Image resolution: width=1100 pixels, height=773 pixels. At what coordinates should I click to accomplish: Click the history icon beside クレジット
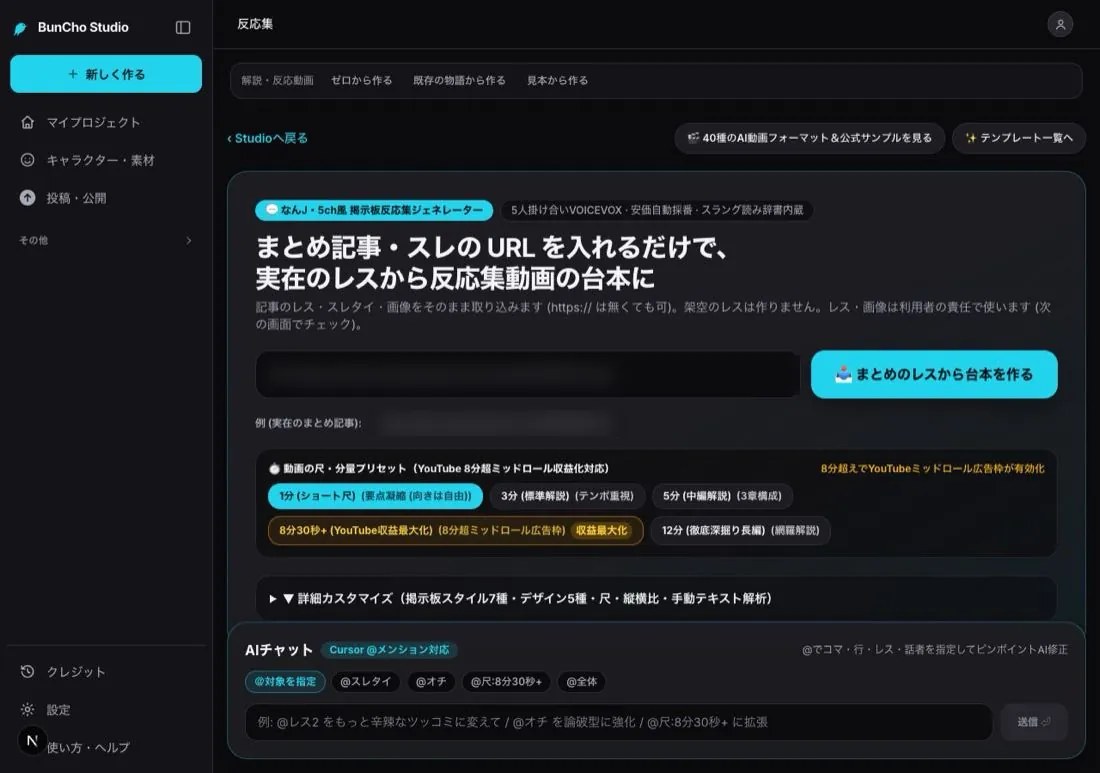pos(27,672)
